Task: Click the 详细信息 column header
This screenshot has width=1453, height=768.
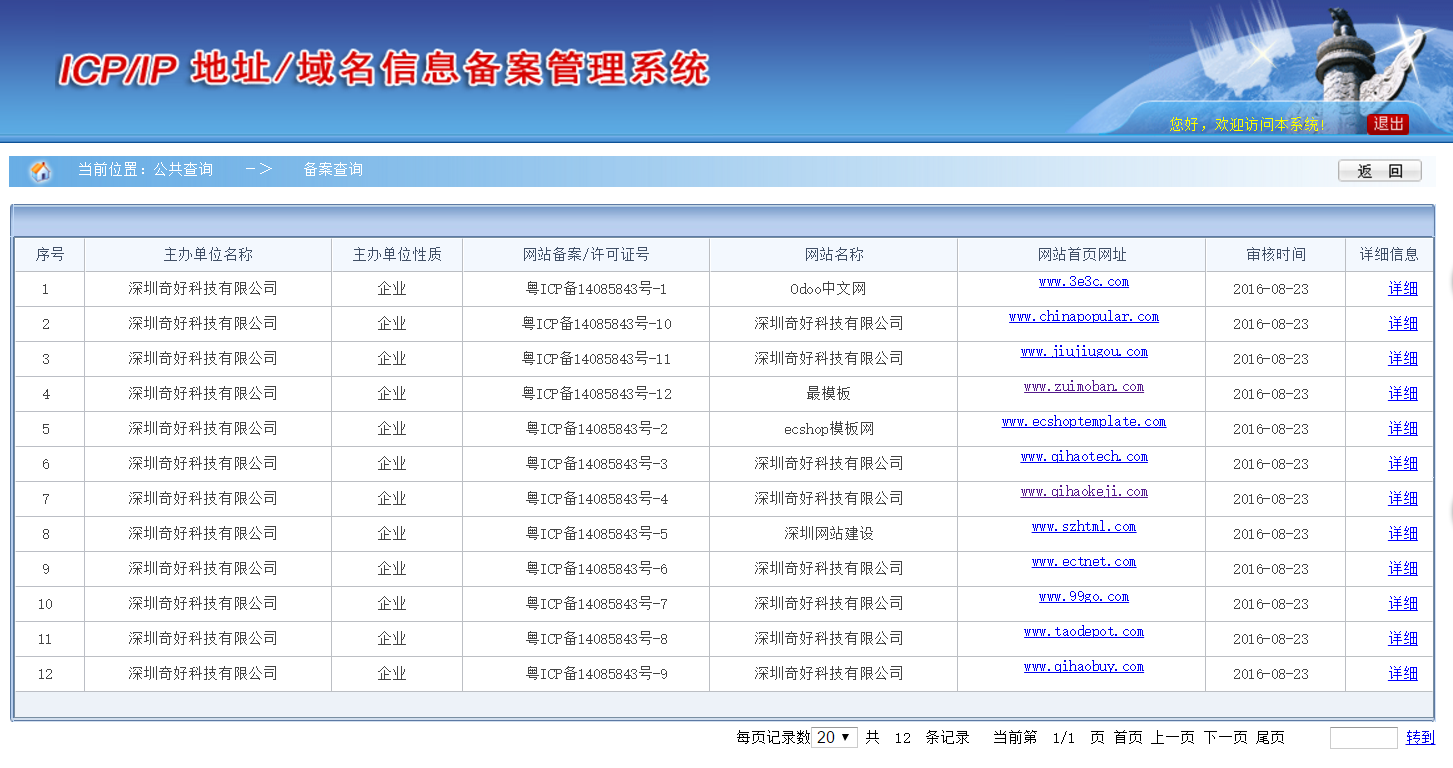Action: (x=1389, y=255)
